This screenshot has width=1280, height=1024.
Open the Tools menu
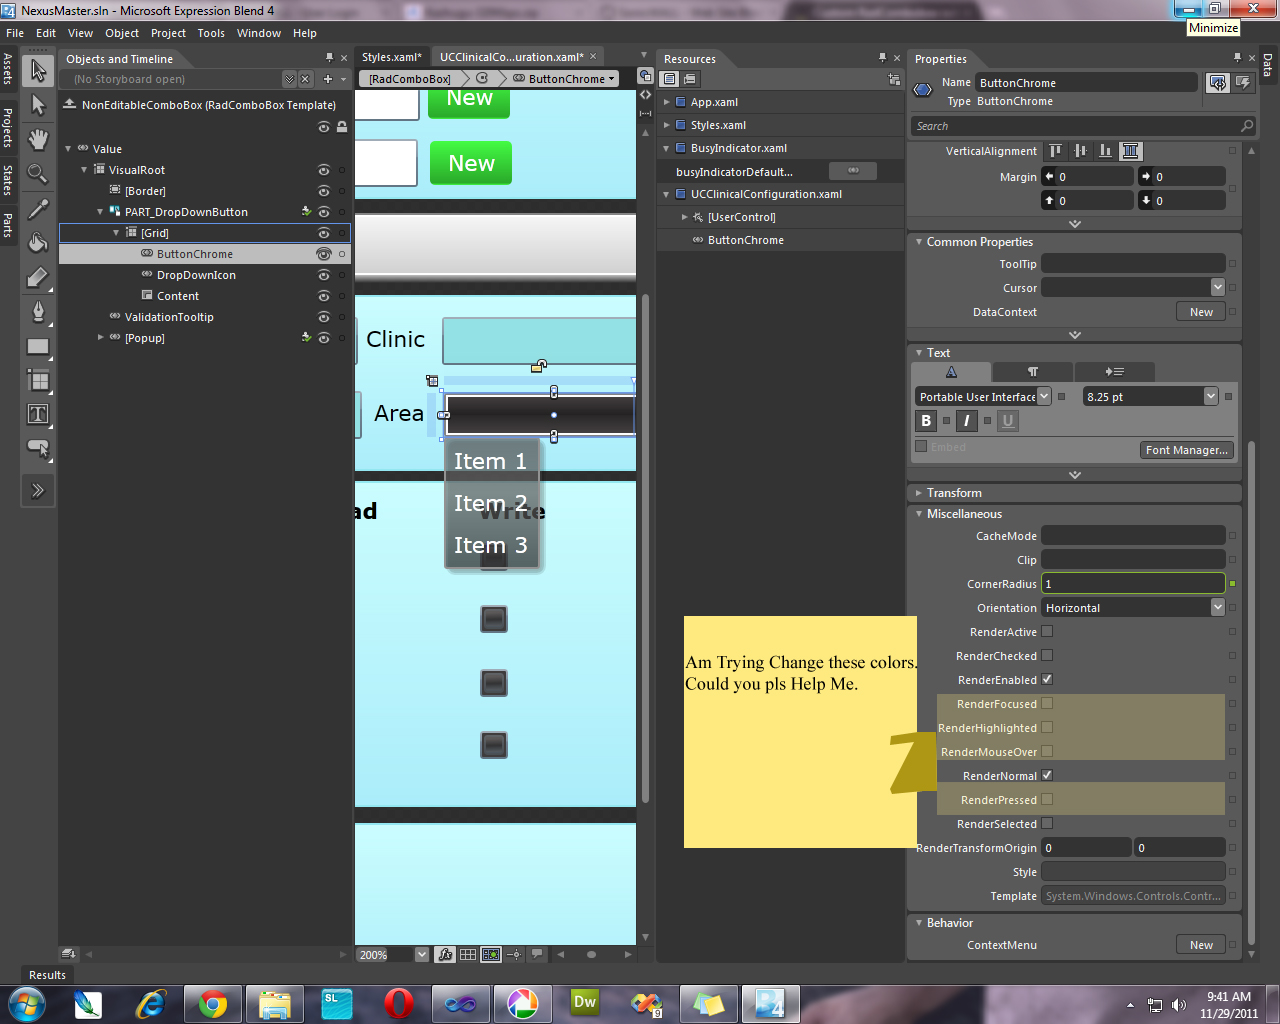pos(211,33)
